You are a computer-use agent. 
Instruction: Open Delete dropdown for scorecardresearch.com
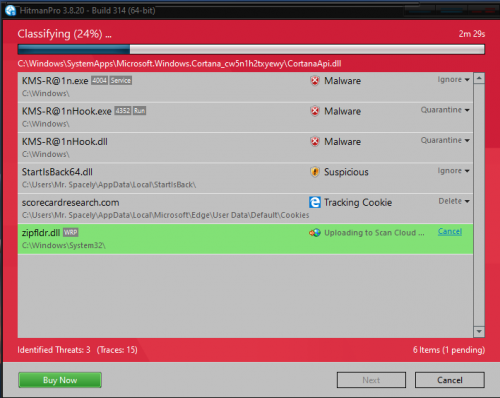coord(454,201)
